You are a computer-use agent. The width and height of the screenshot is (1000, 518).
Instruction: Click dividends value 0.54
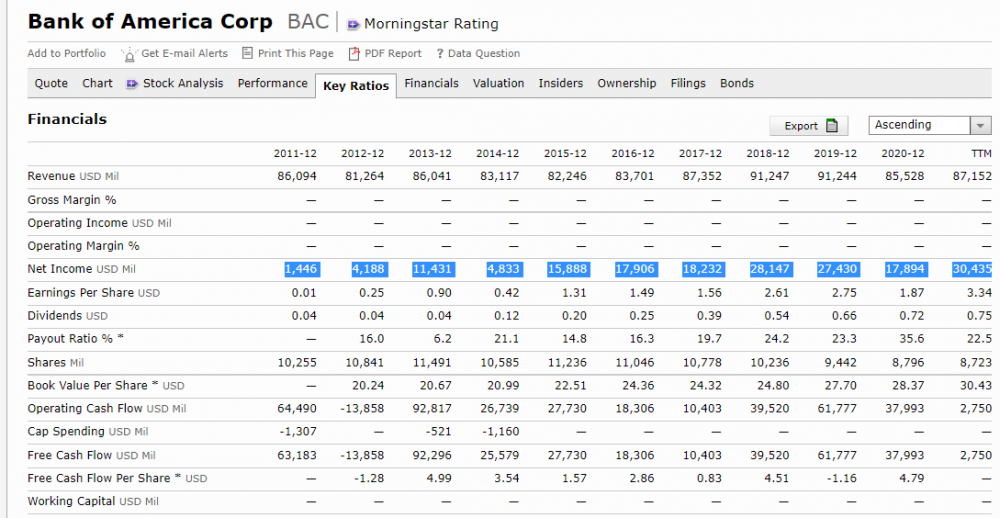coord(777,316)
